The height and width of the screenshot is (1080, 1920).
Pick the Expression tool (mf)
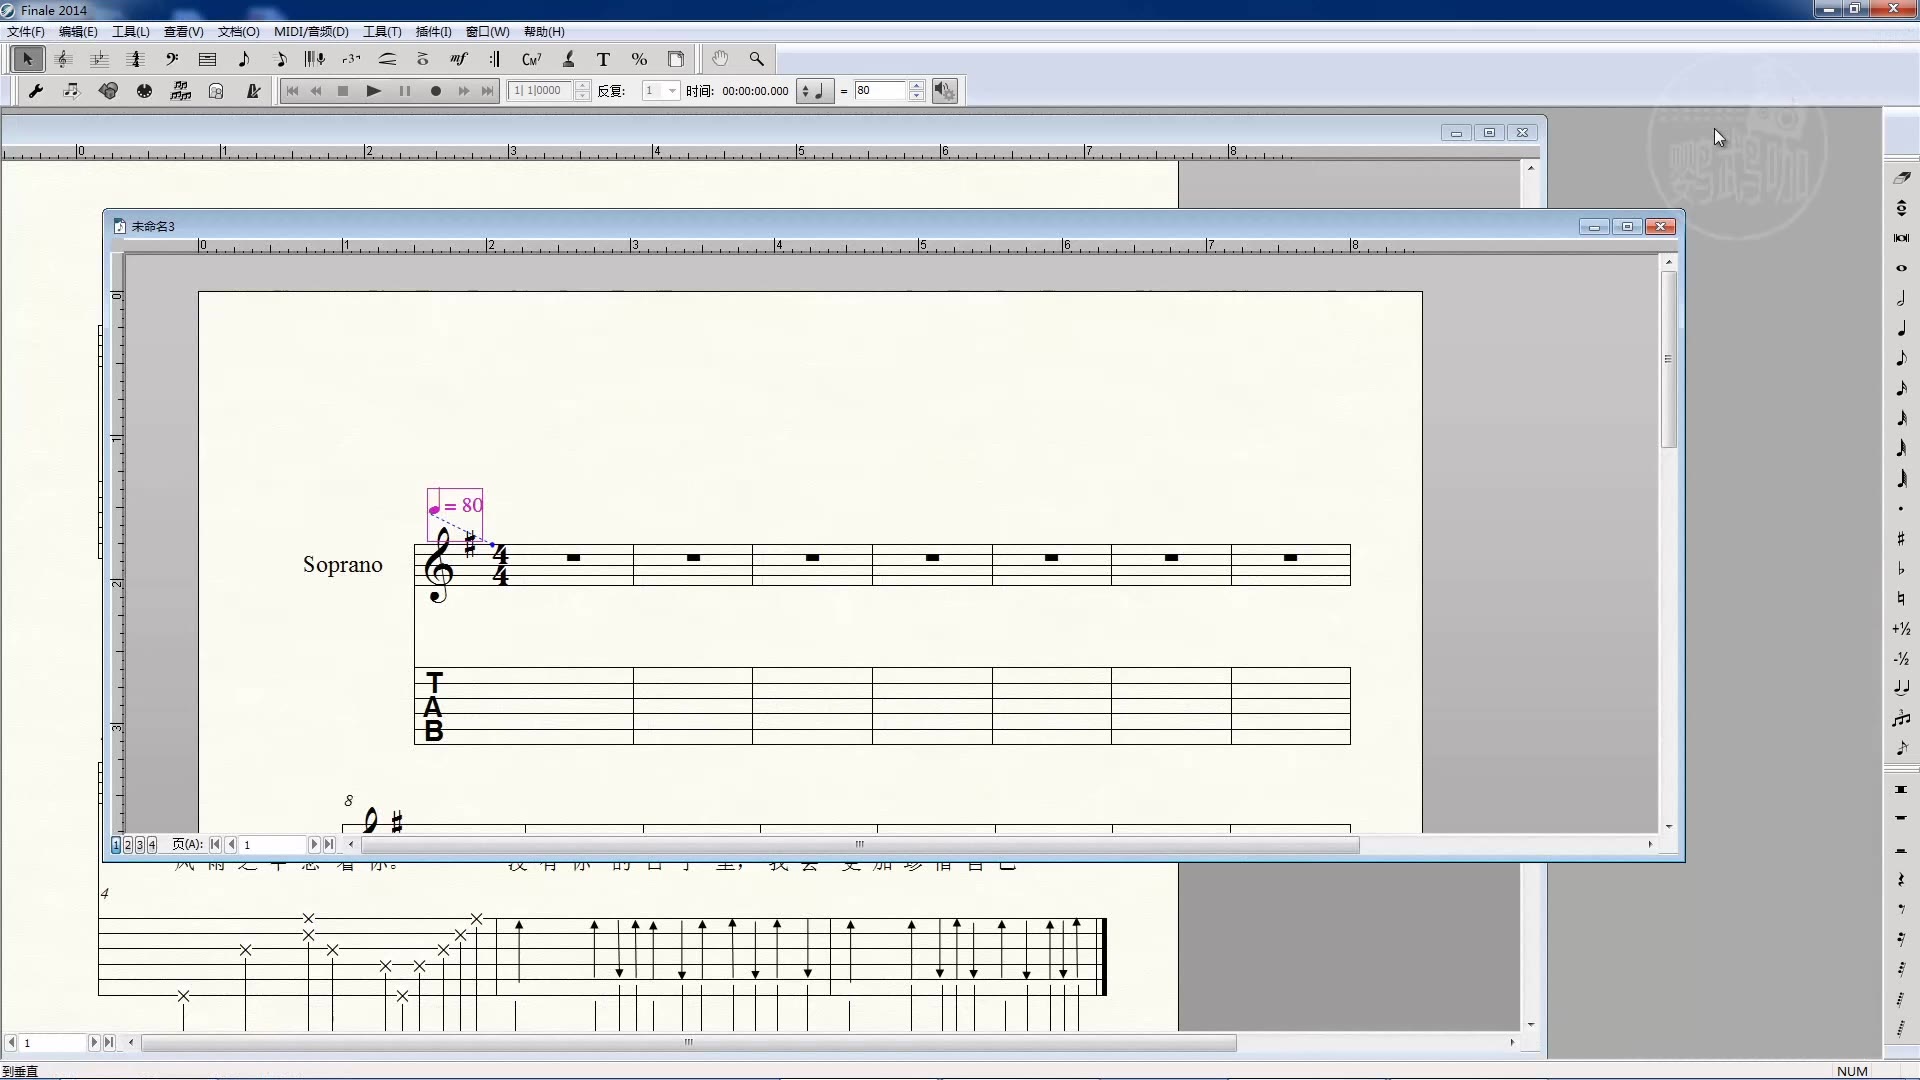[x=458, y=59]
